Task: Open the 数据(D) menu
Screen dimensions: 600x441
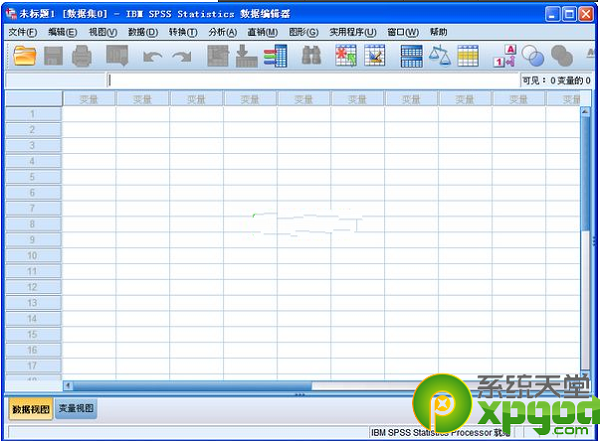Action: (143, 32)
